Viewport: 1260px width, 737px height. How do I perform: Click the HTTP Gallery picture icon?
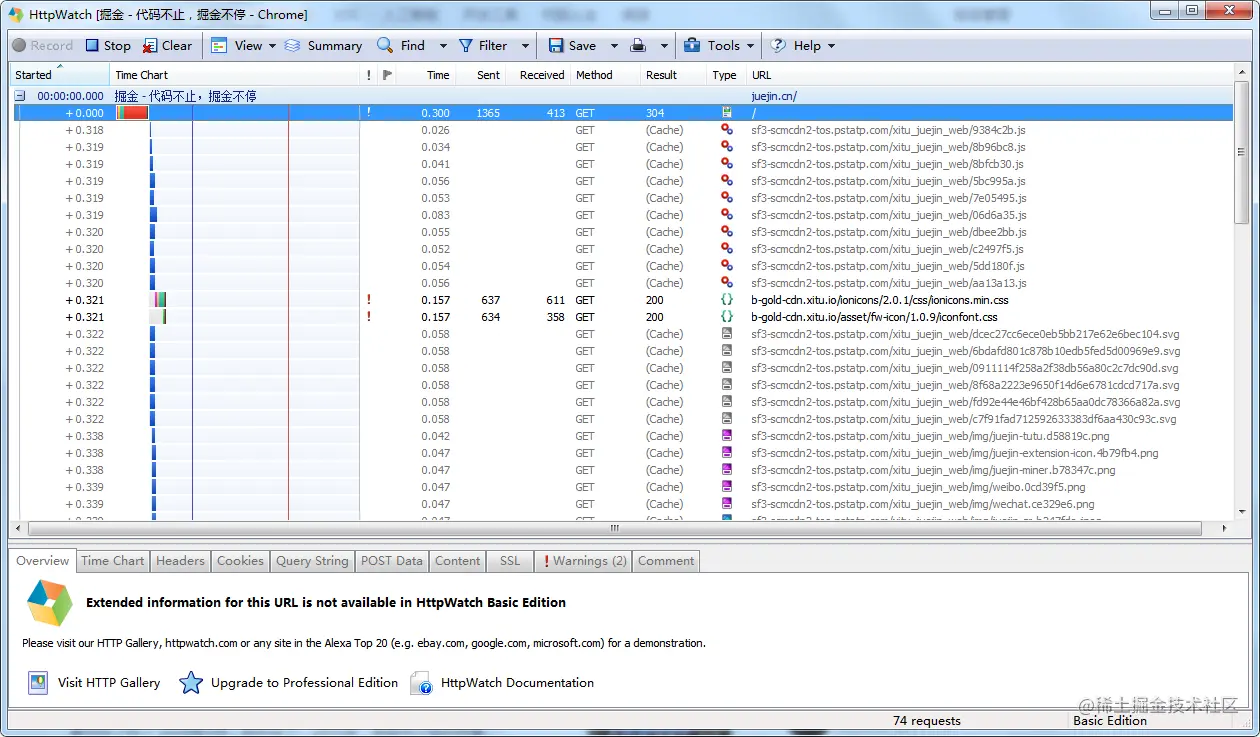[38, 683]
